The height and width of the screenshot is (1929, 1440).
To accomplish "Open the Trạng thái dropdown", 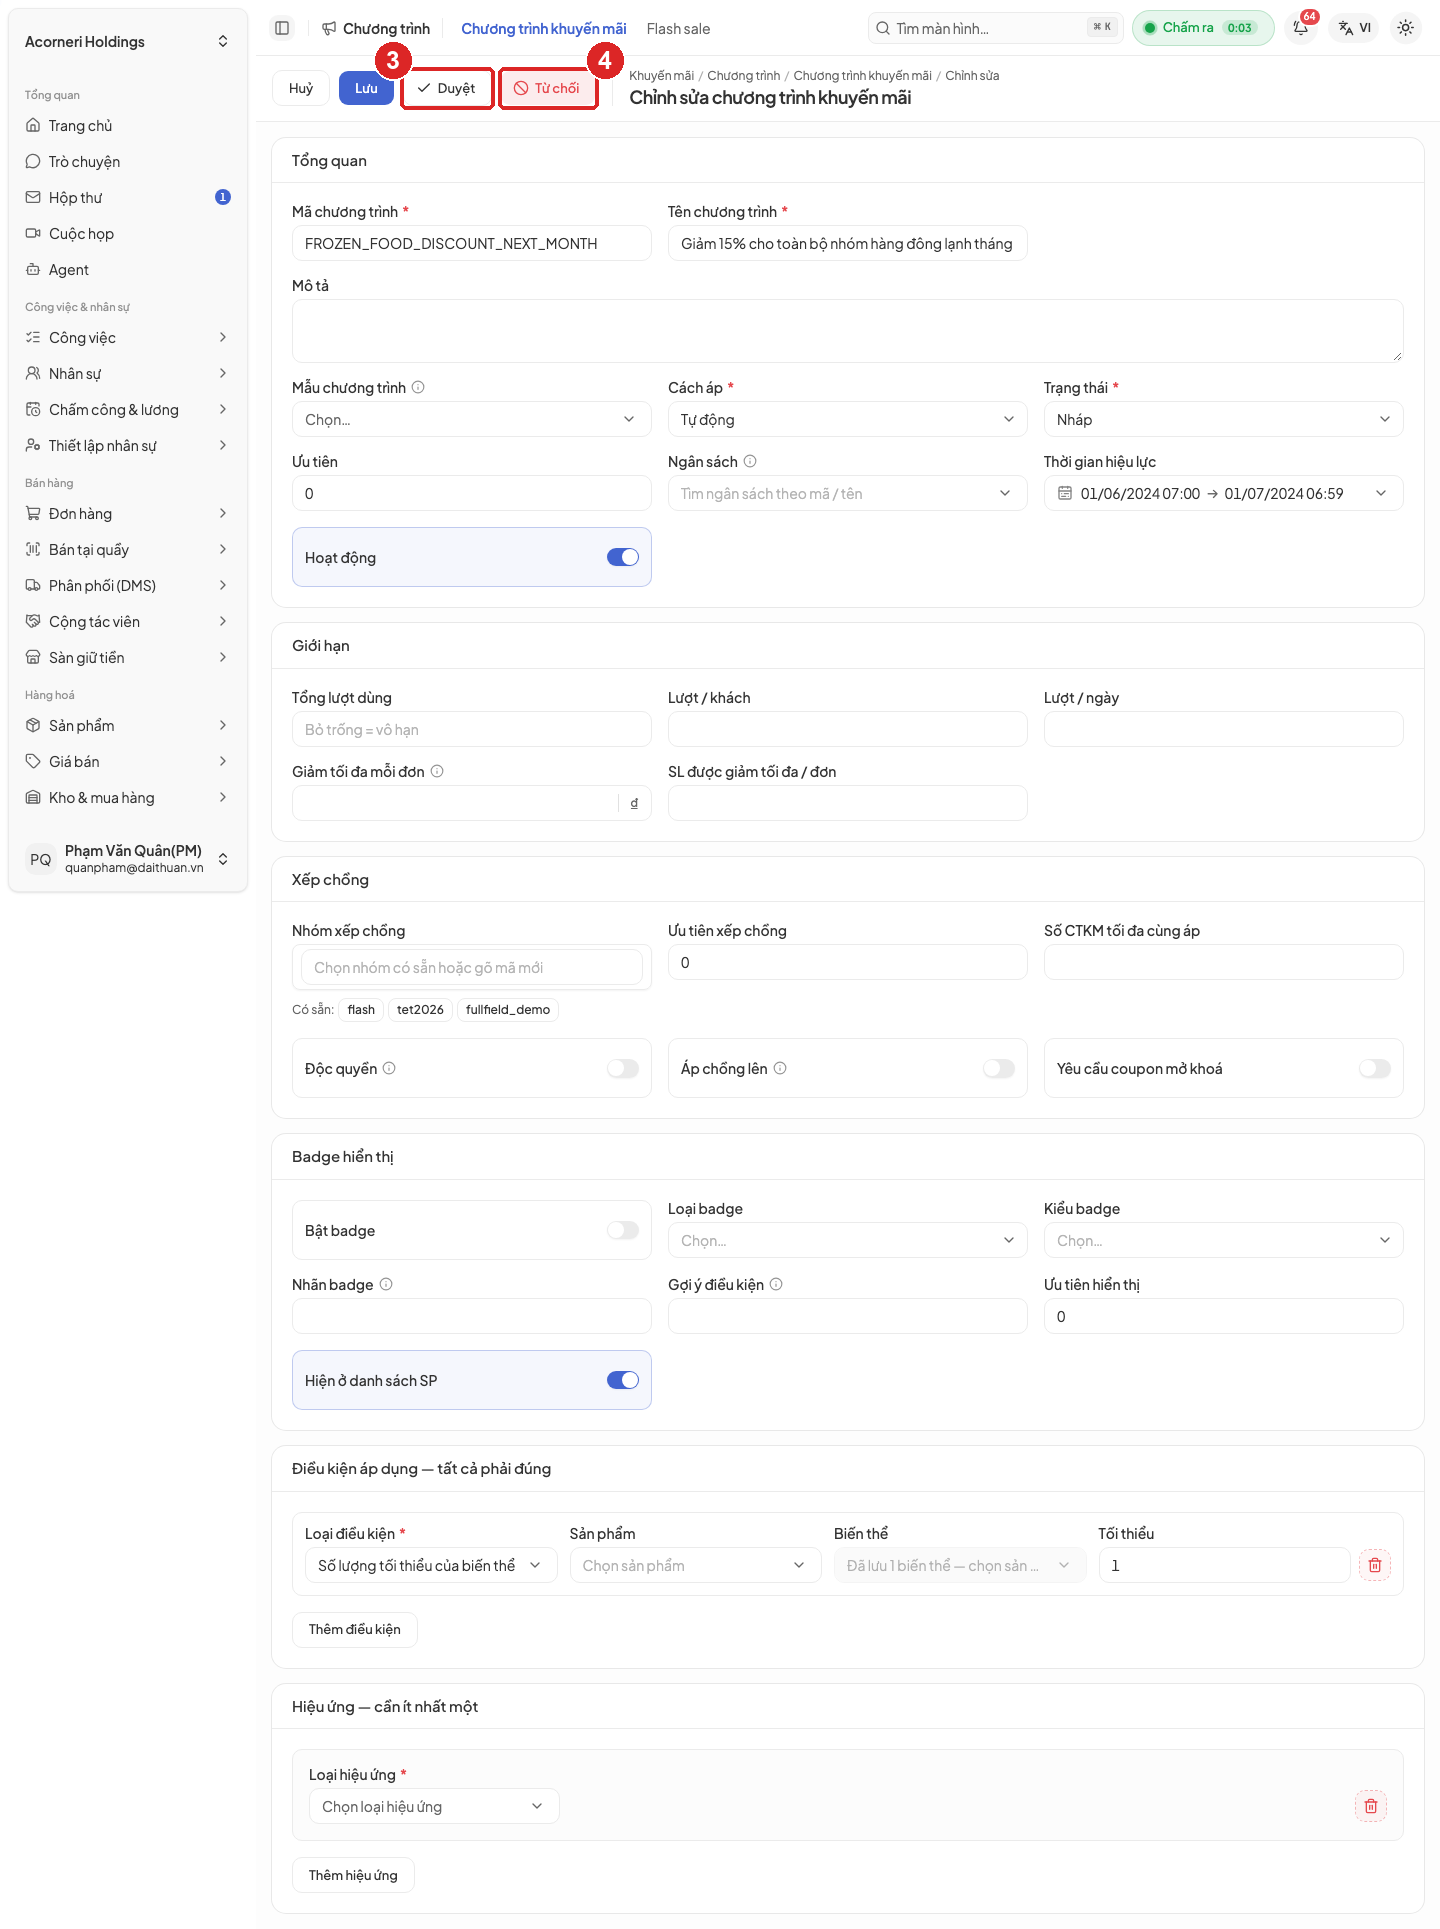I will [x=1224, y=419].
